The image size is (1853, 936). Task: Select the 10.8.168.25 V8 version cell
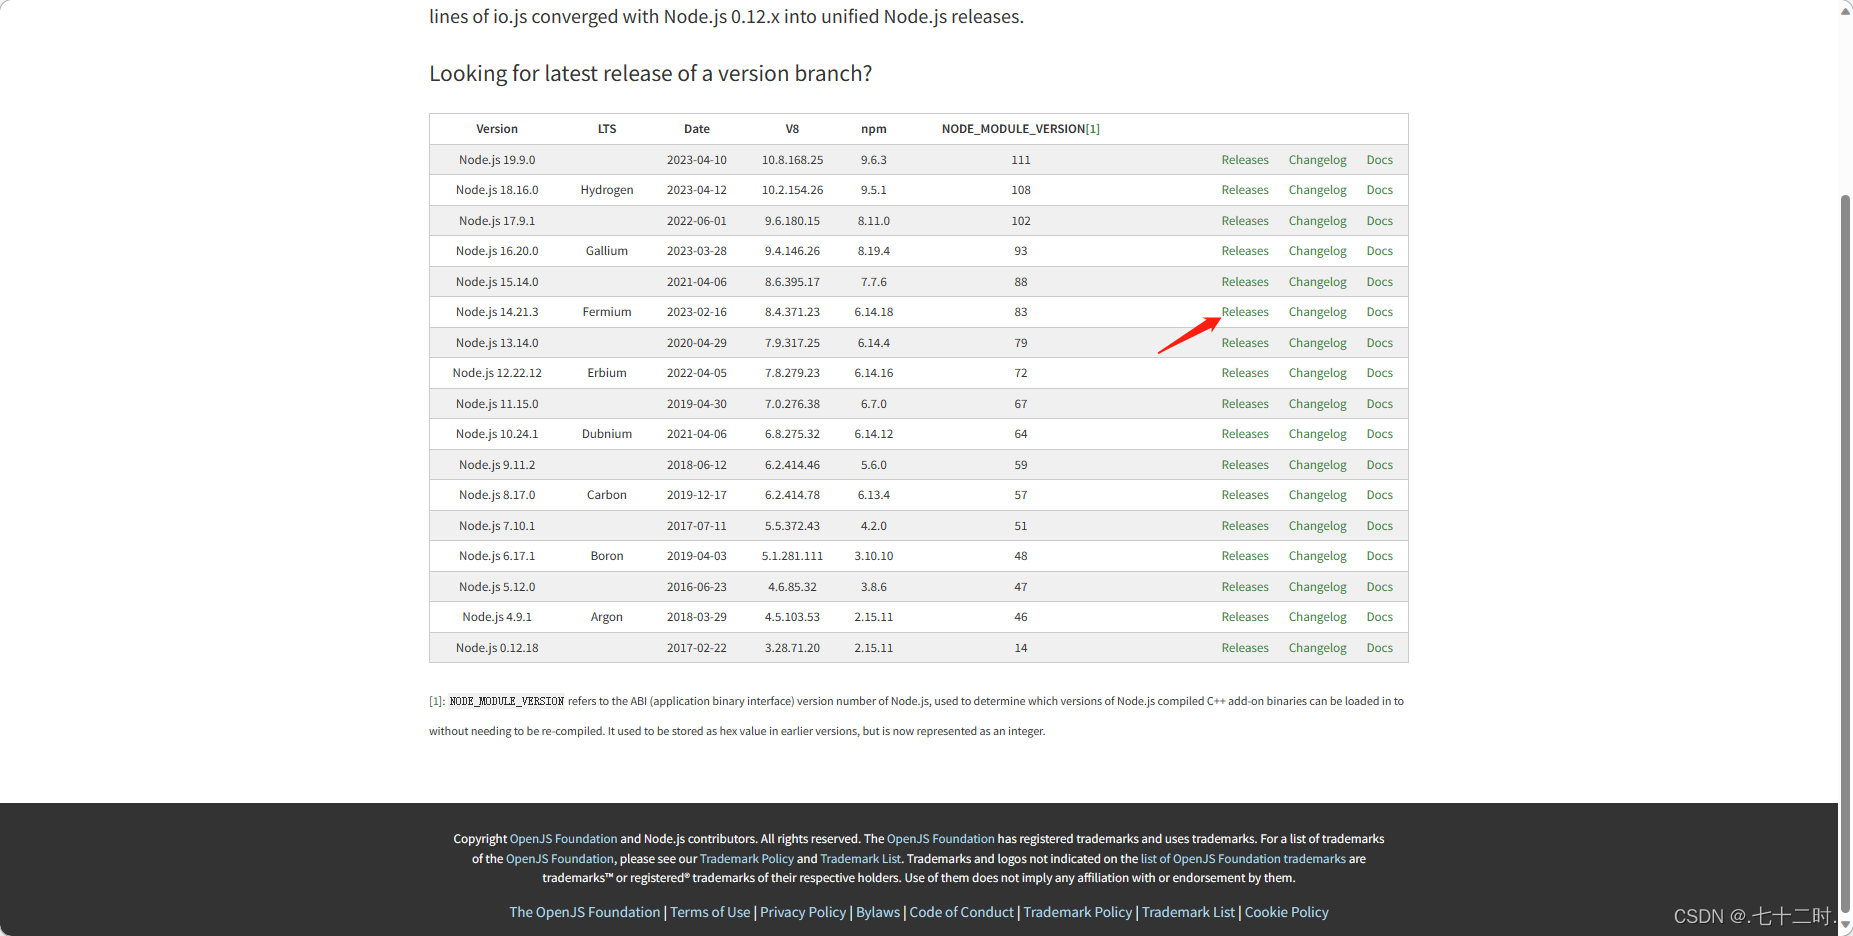tap(792, 160)
